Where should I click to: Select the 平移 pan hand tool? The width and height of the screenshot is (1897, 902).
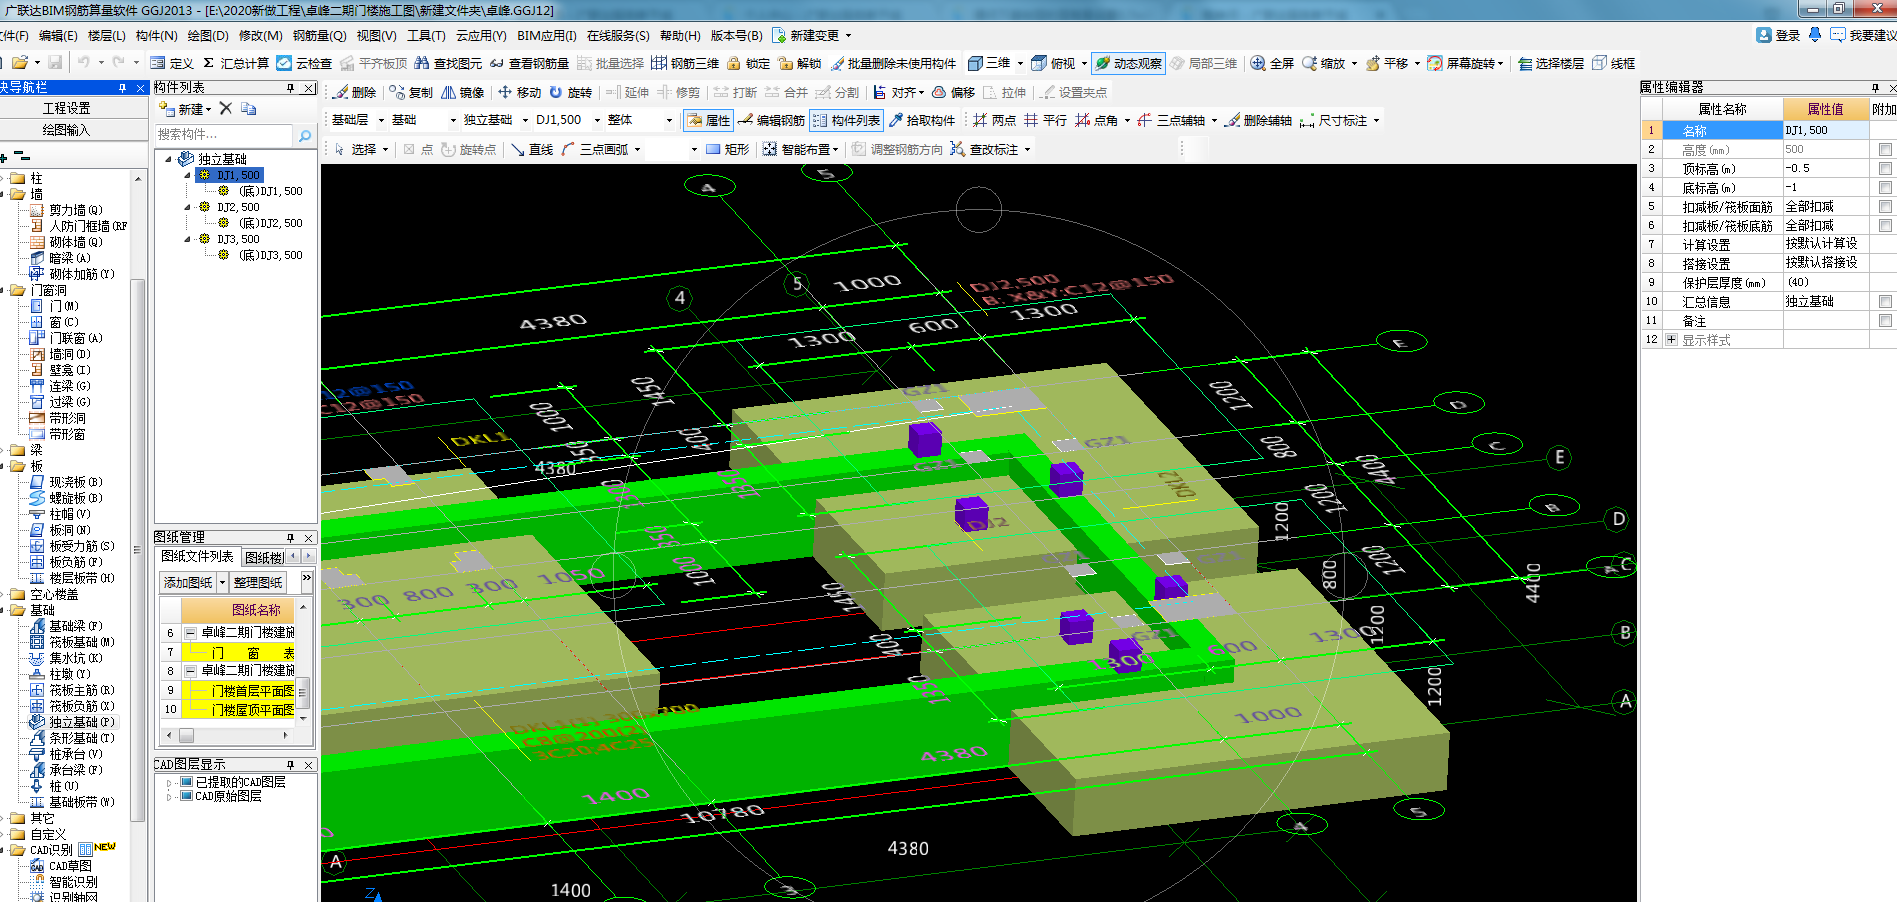pos(1386,63)
